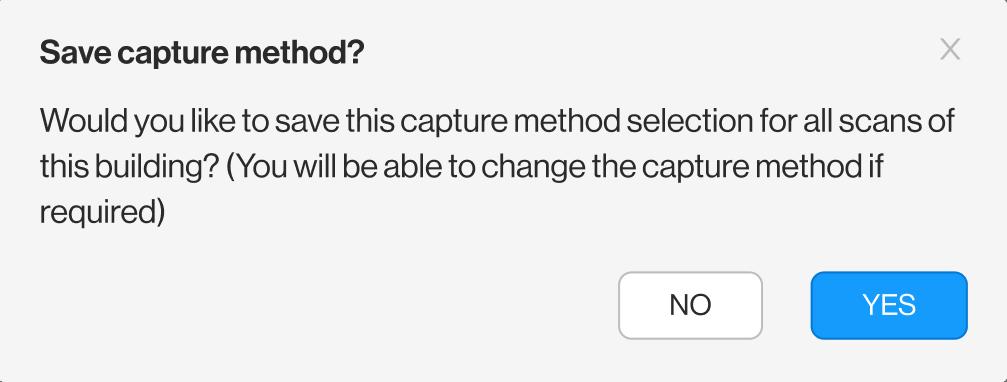
Task: Click the word 'required)' in message
Action: pos(102,213)
